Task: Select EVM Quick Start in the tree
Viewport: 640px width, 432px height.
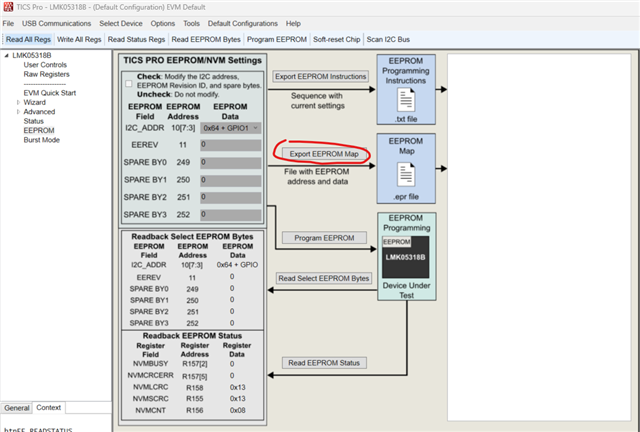Action: 50,93
